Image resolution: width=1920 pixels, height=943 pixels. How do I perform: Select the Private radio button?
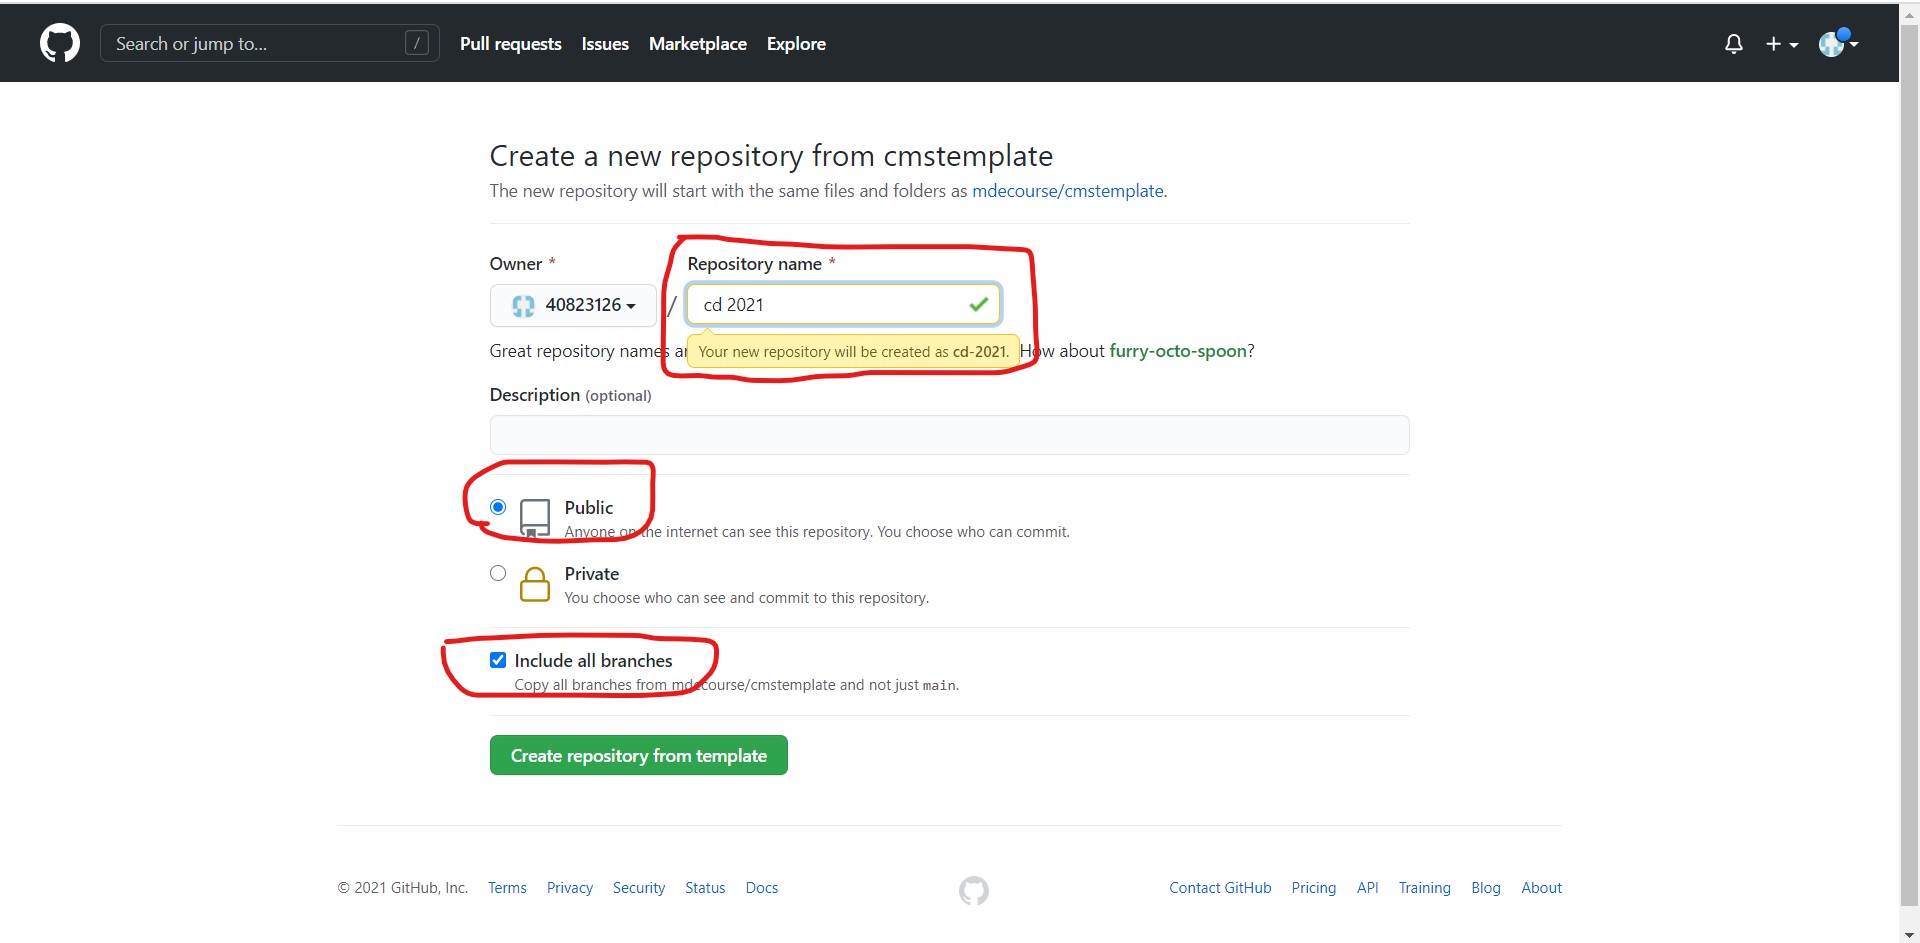pos(498,573)
